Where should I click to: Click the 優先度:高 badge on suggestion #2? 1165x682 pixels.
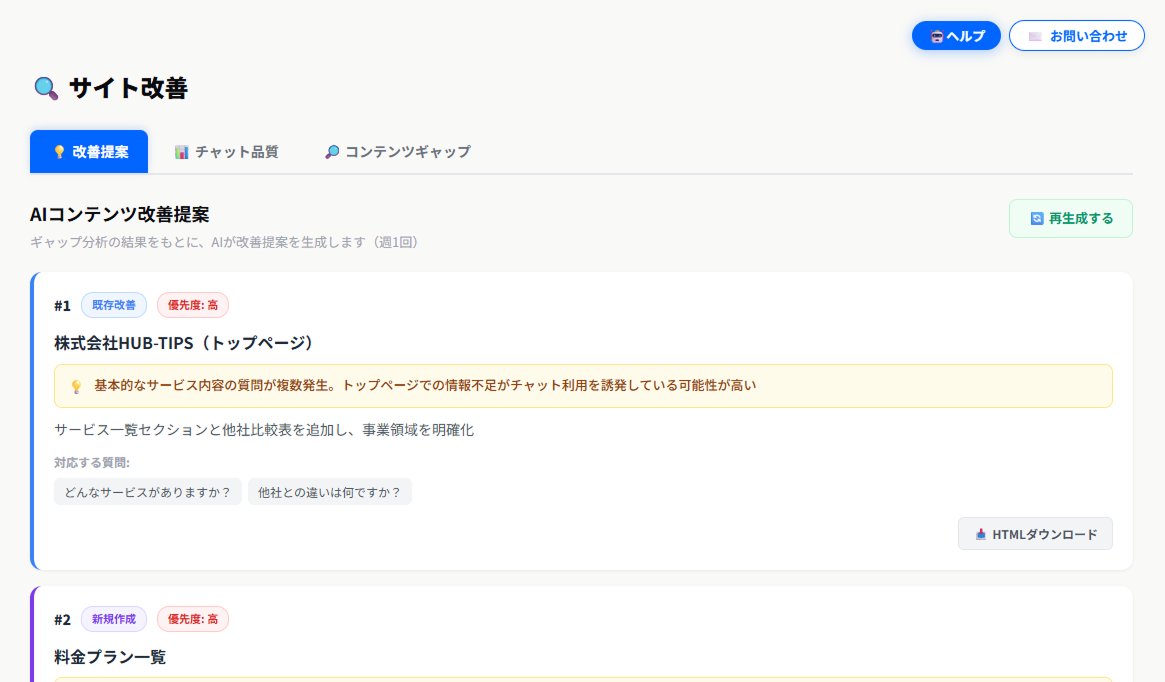click(x=192, y=619)
